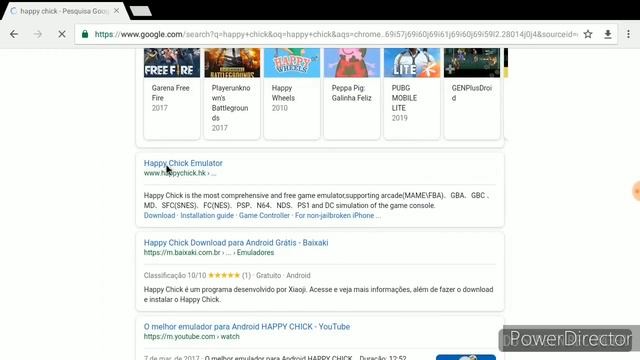The width and height of the screenshot is (640, 360).
Task: Open the Happy Chick Emulator result
Action: coord(183,163)
